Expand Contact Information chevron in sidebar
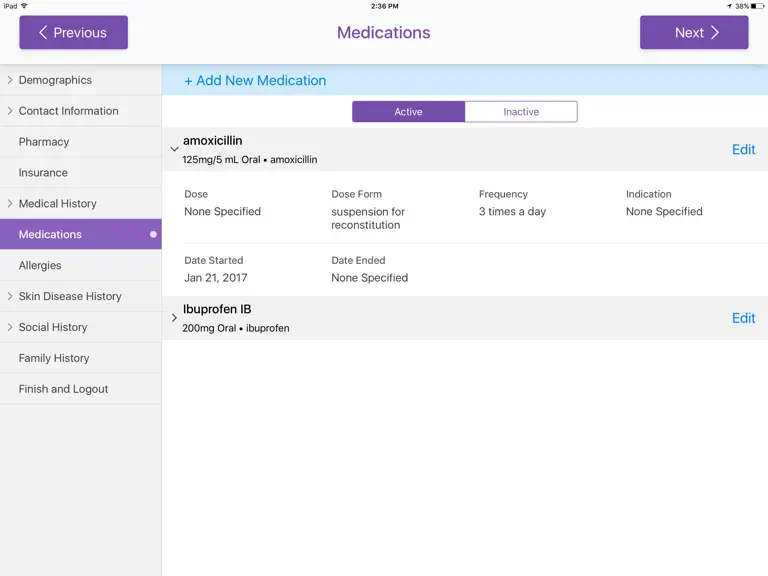Screen dimensions: 768x576 point(10,111)
